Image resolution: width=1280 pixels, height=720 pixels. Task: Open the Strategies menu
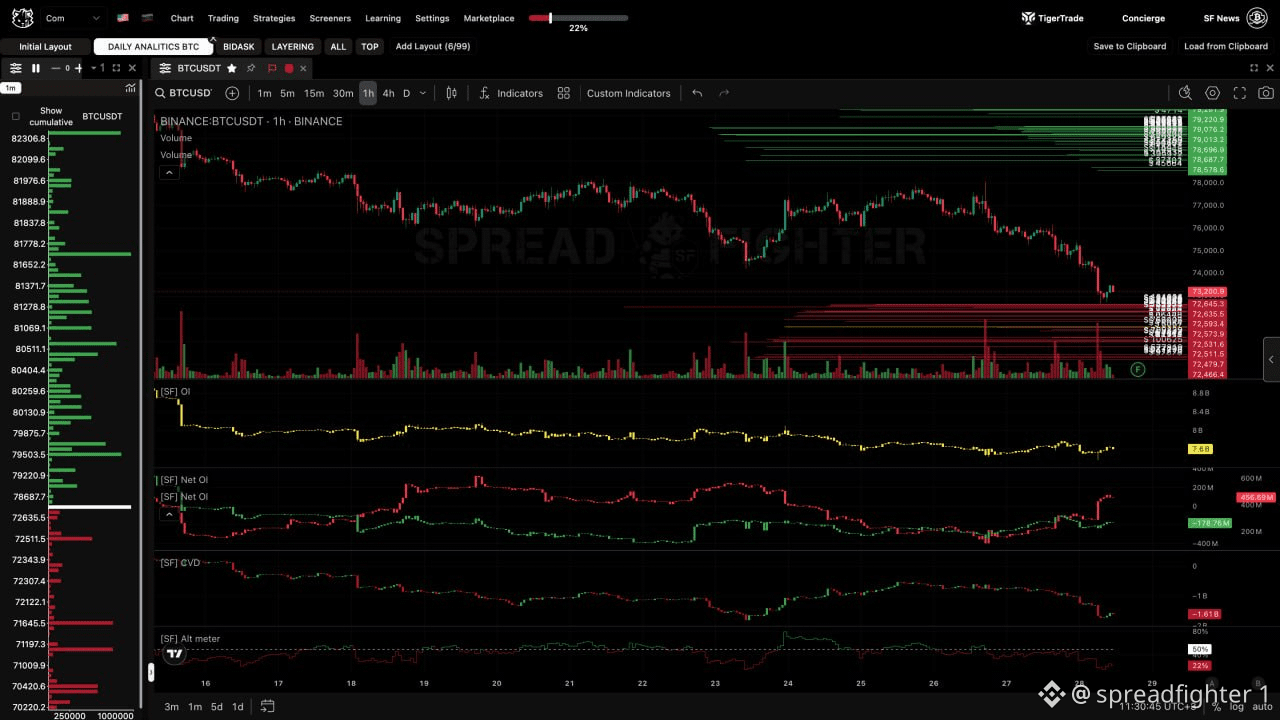coord(274,18)
